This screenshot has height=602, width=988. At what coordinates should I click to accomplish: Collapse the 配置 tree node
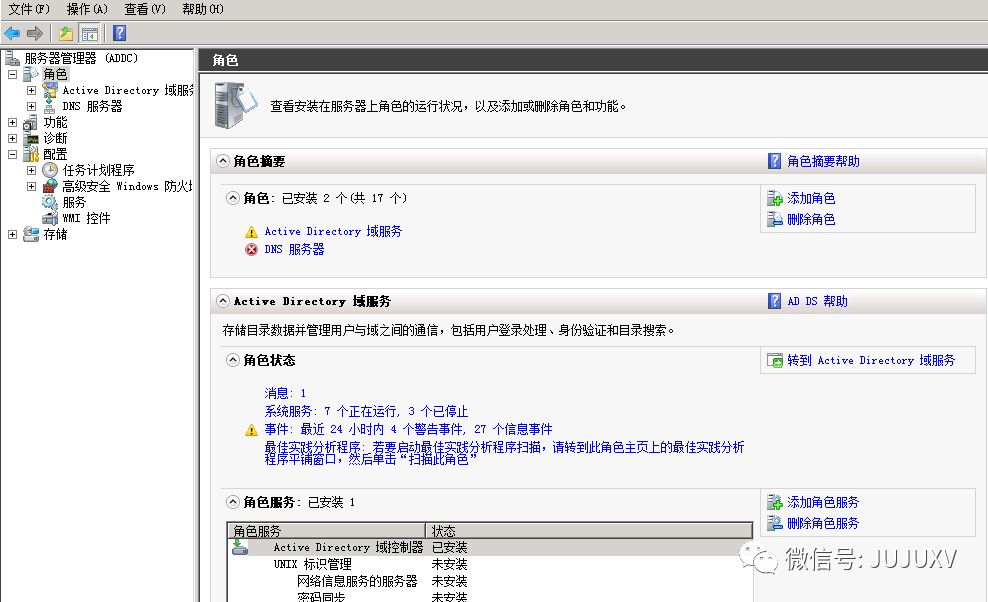12,154
